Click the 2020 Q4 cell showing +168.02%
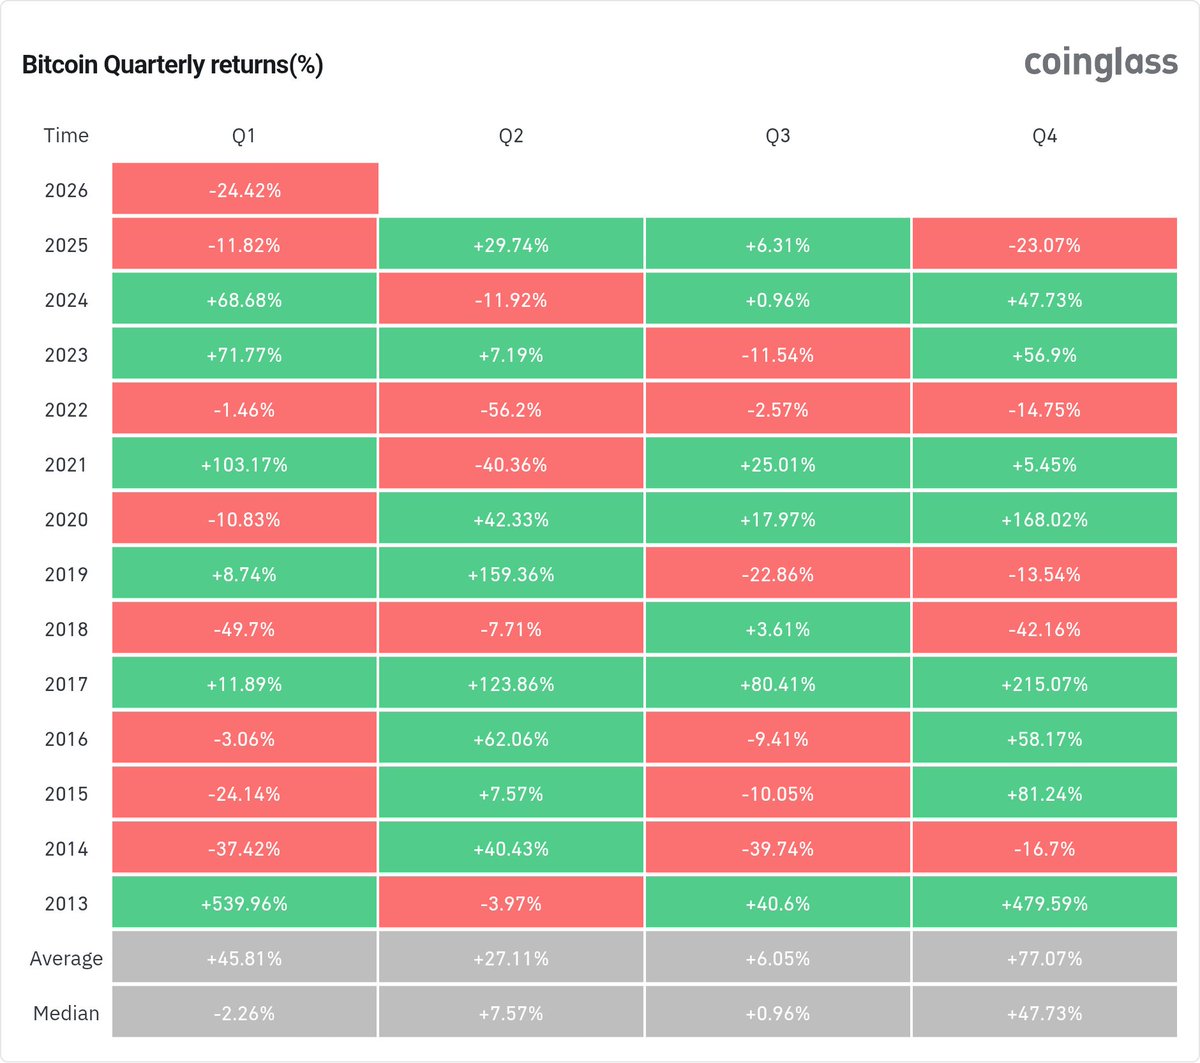This screenshot has width=1200, height=1063. (1045, 519)
